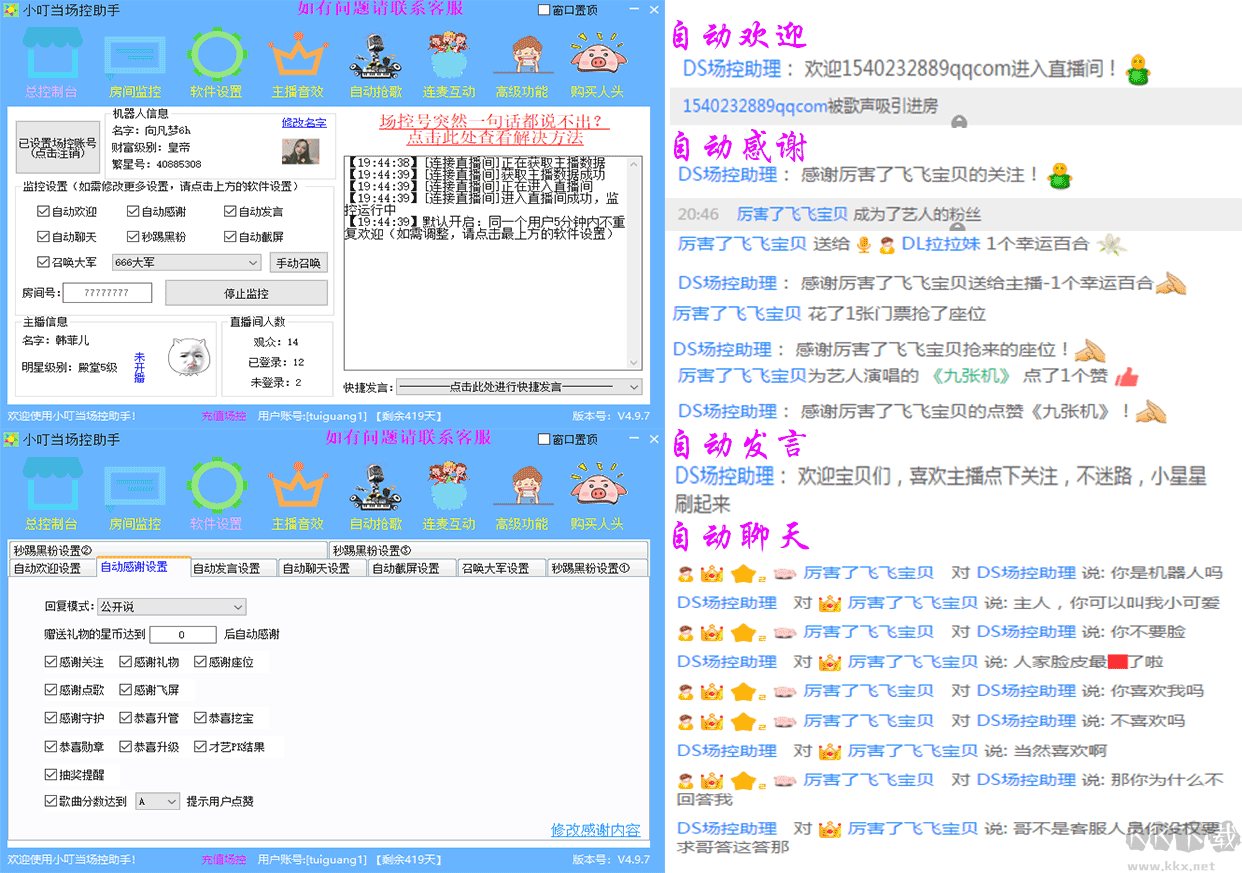
Task: Click the log panel scrollbar down arrow
Action: click(x=634, y=362)
